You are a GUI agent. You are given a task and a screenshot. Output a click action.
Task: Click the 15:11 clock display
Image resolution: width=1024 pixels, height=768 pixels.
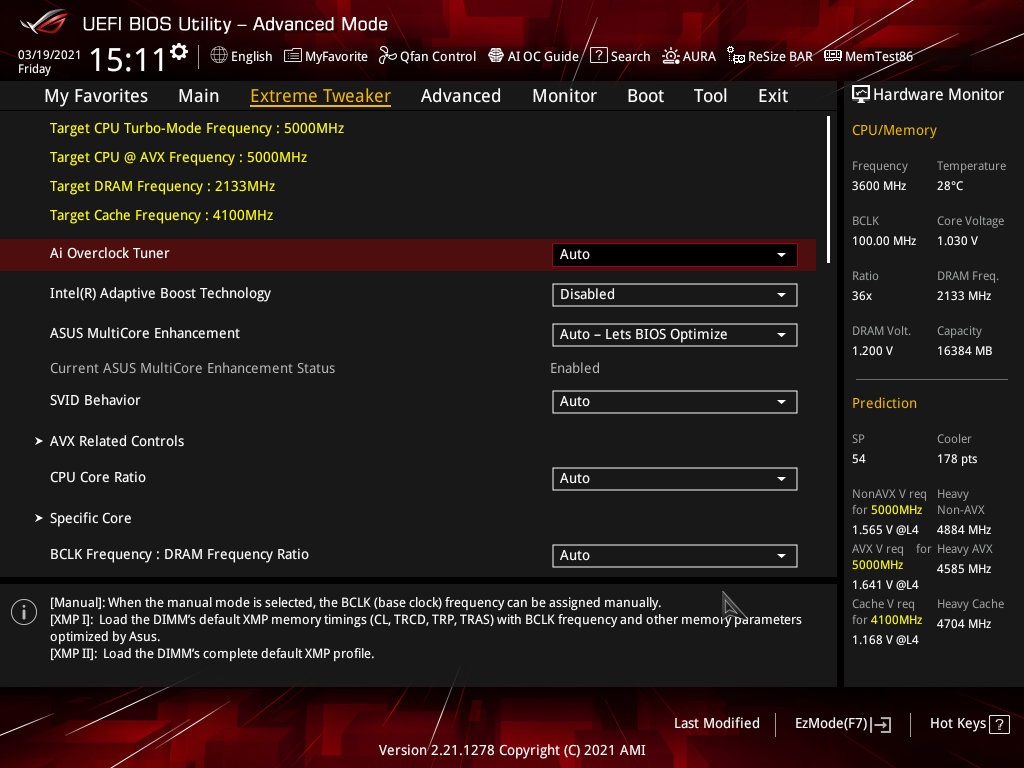coord(127,60)
